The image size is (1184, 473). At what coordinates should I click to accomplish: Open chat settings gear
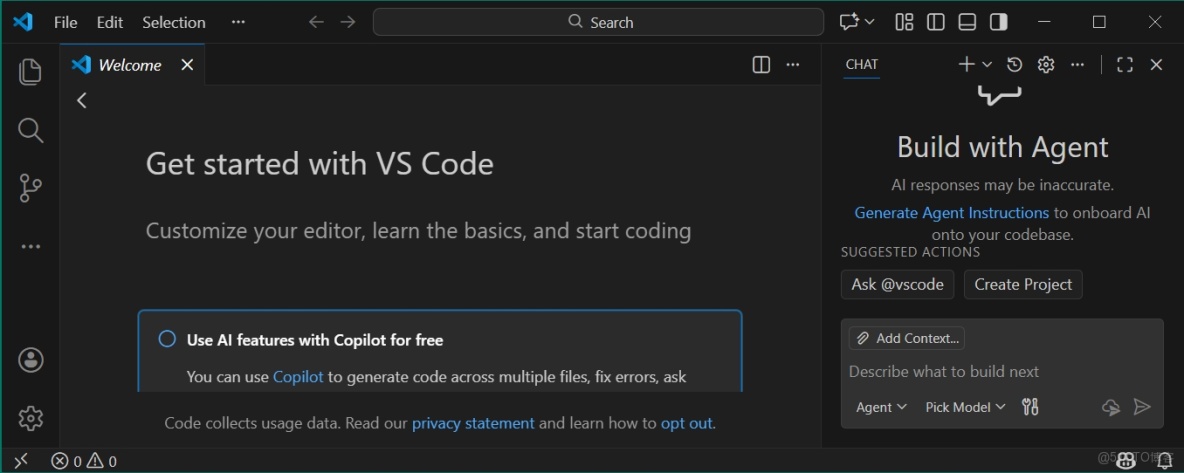click(1046, 64)
